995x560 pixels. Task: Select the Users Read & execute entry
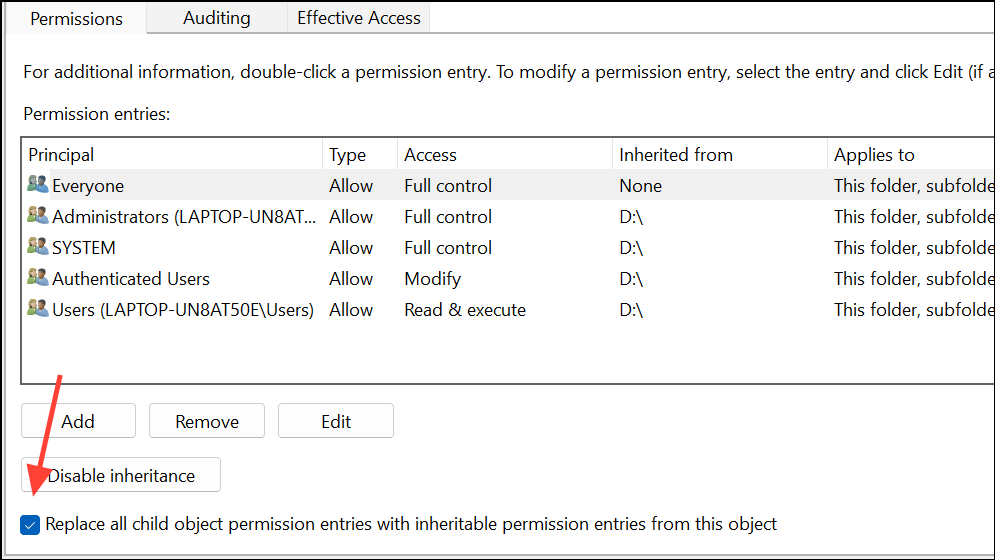click(x=464, y=309)
